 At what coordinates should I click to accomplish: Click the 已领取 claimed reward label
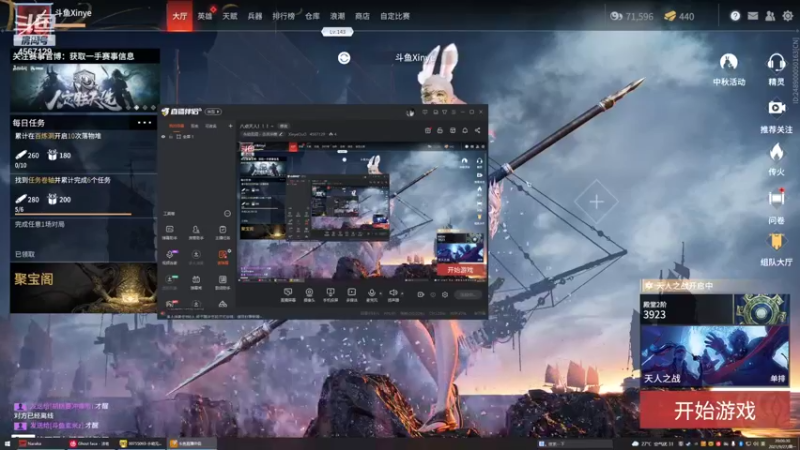(25, 254)
